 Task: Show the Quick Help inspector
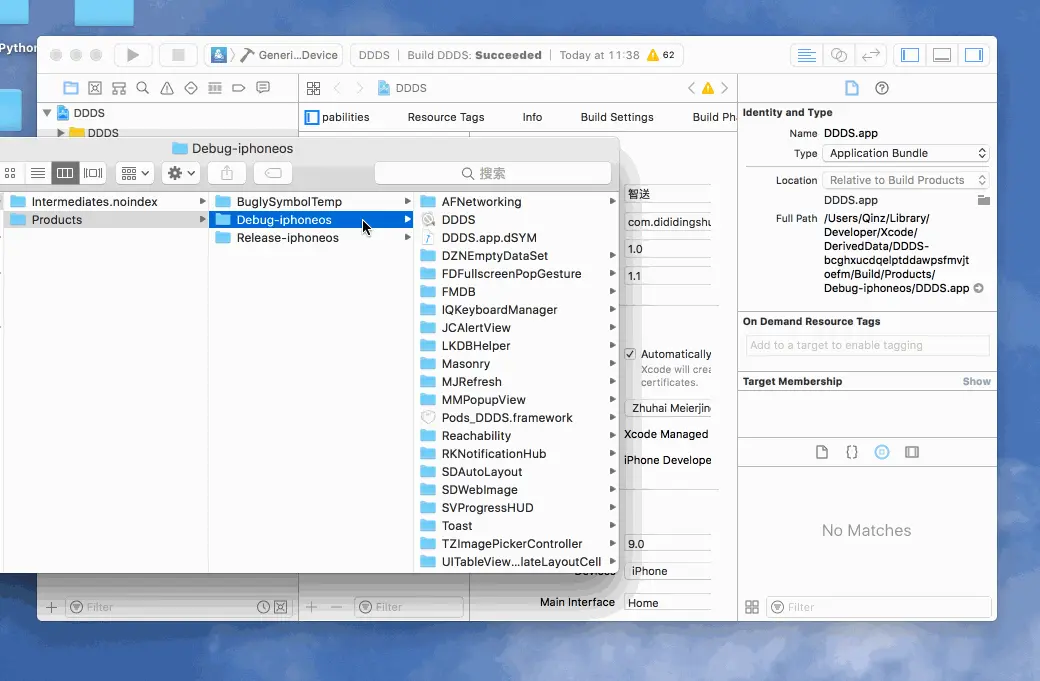click(x=881, y=88)
